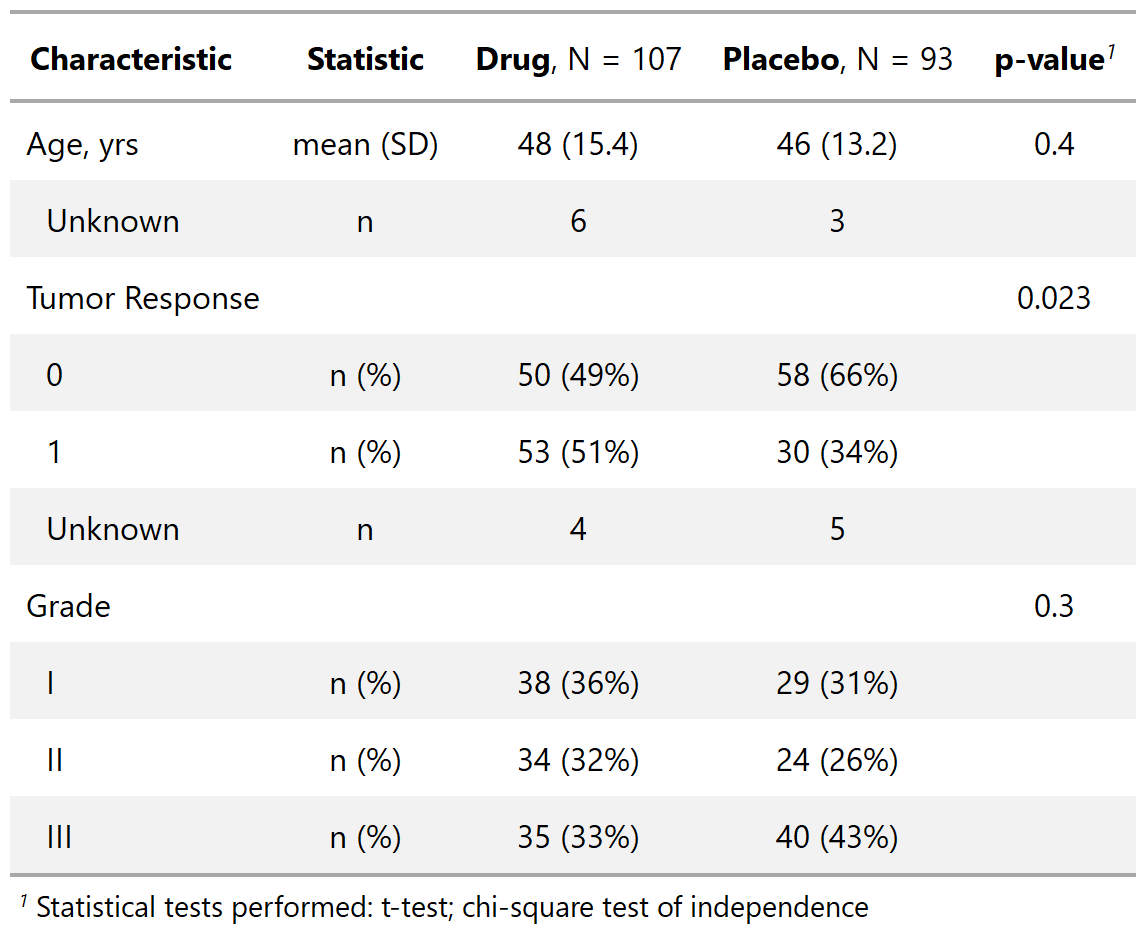Select the Grade row label
This screenshot has height=943, width=1146.
click(x=69, y=607)
